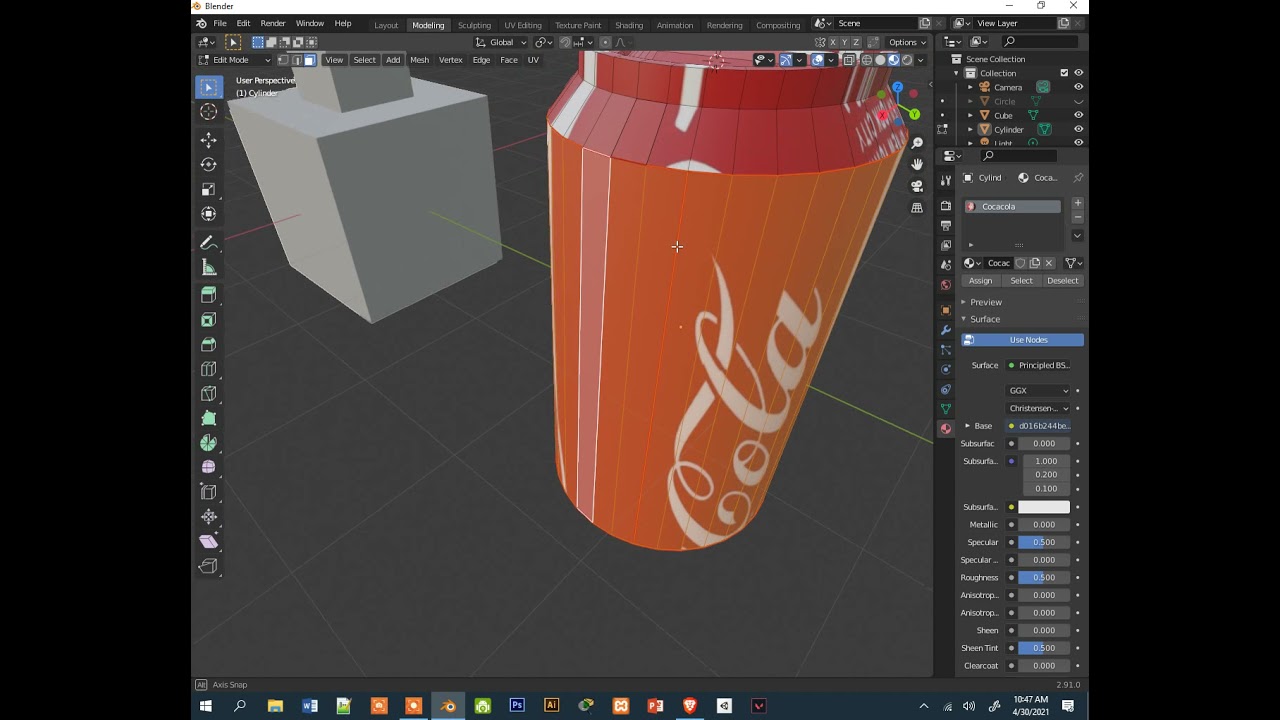The height and width of the screenshot is (720, 1280).
Task: Toggle proportional editing
Action: pyautogui.click(x=604, y=42)
